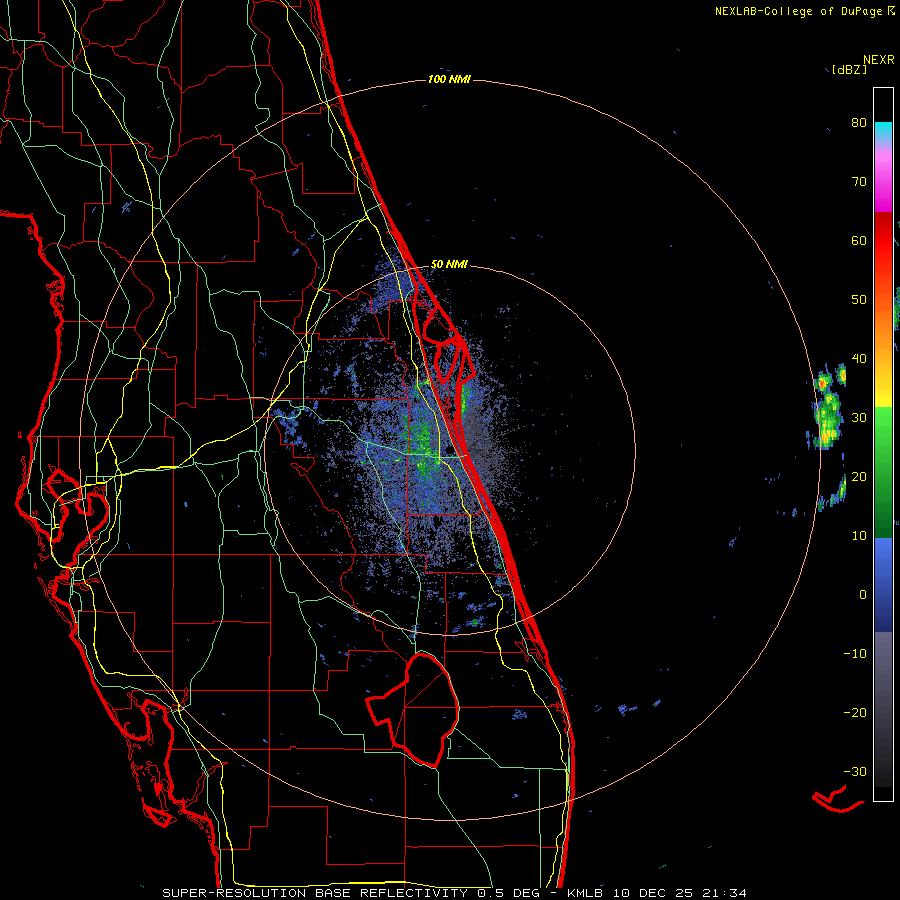Click SUPER-RESOLUTION BASE REFLECTIVITY in the caption
Screen dimensions: 900x900
click(315, 893)
